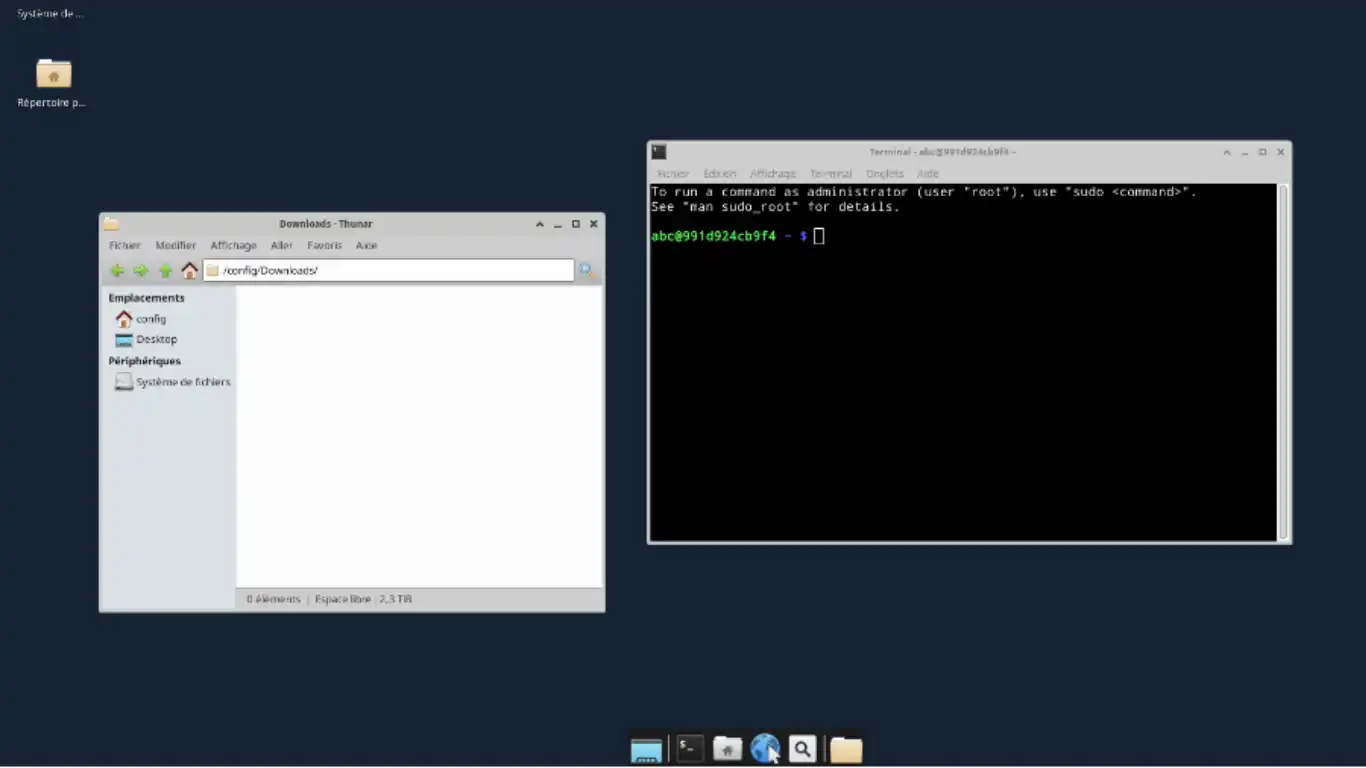This screenshot has height=768, width=1366.
Task: Open the Favoris menu in Thunar
Action: click(x=324, y=246)
